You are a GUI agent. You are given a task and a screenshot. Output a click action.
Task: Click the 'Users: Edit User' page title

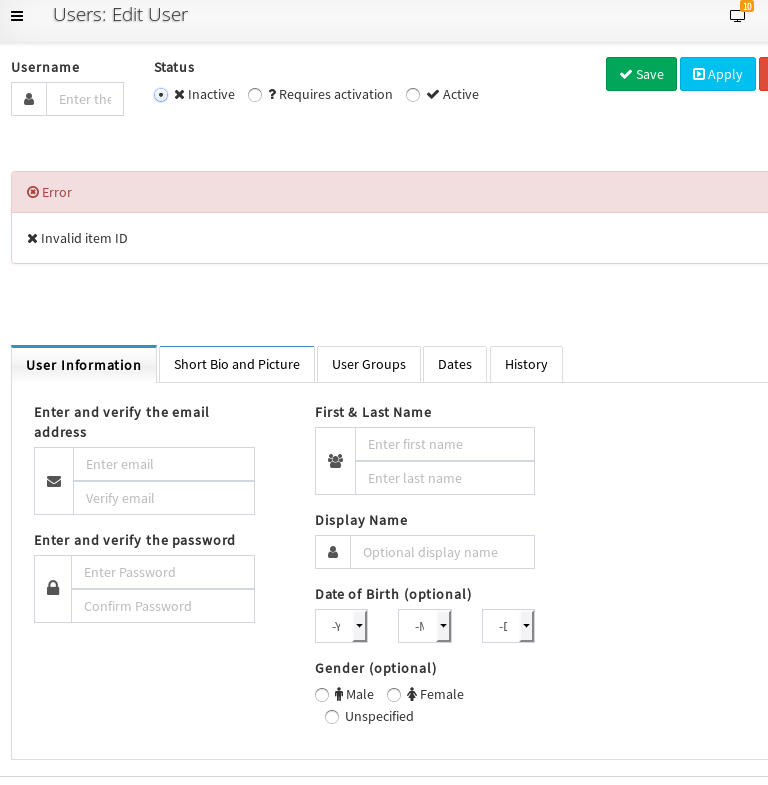point(121,15)
